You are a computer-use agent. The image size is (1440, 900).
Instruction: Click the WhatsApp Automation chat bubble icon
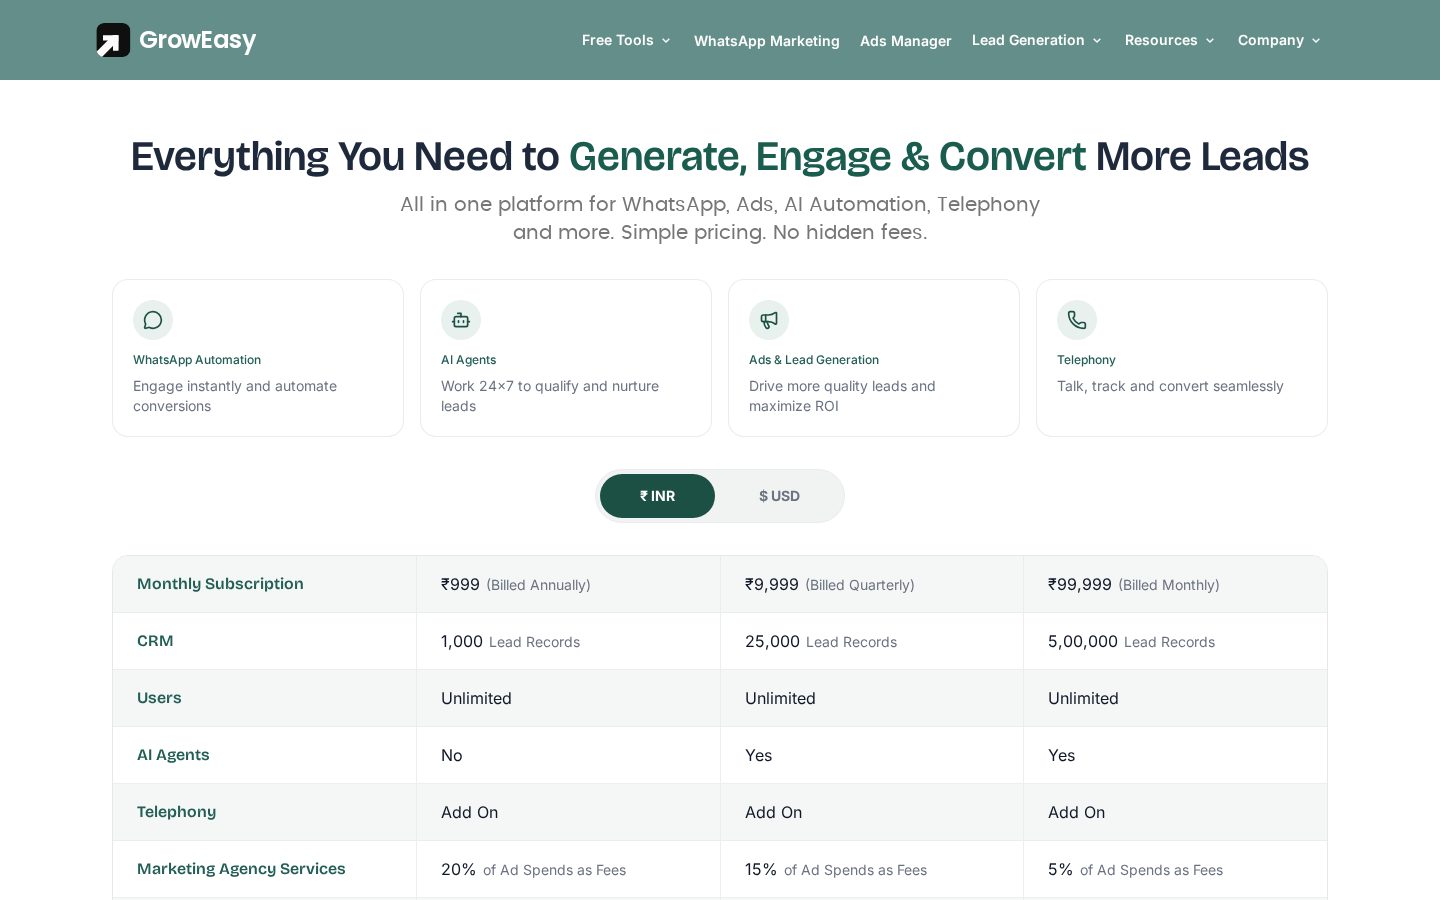coord(153,320)
